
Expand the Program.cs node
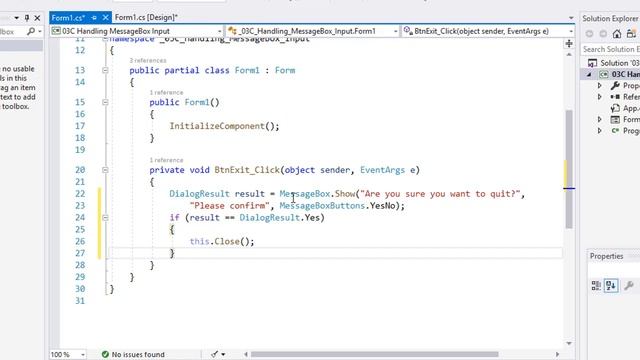600,131
